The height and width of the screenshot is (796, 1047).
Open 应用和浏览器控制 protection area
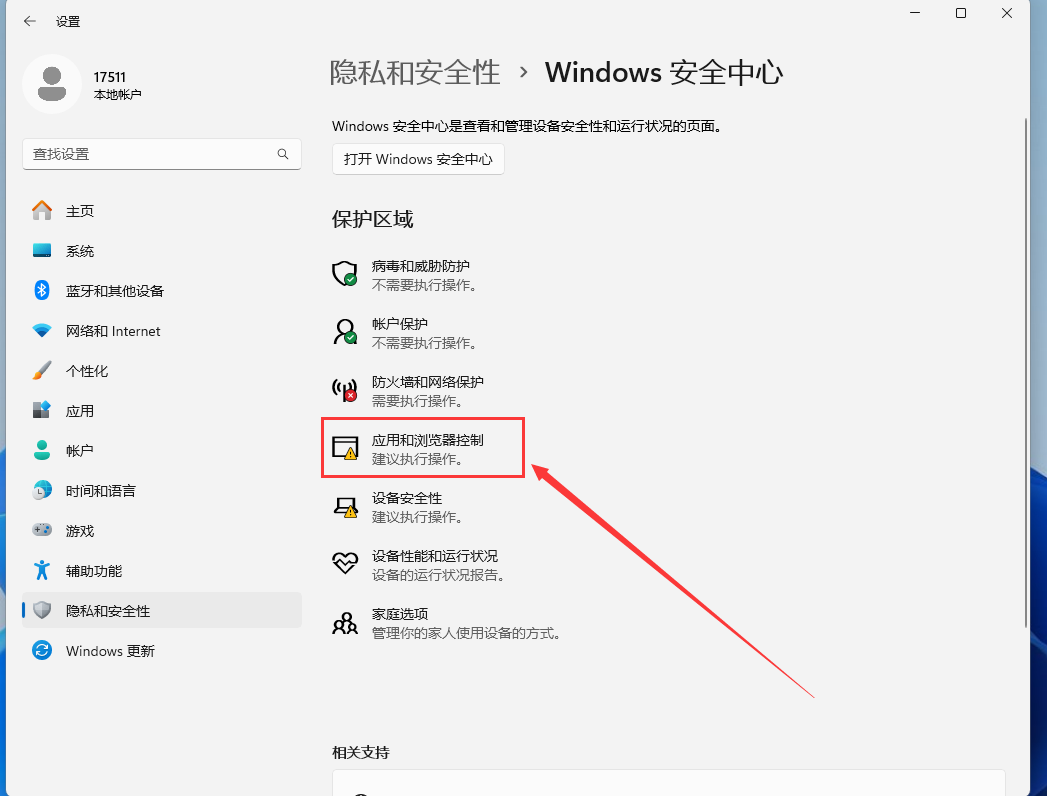(x=433, y=449)
